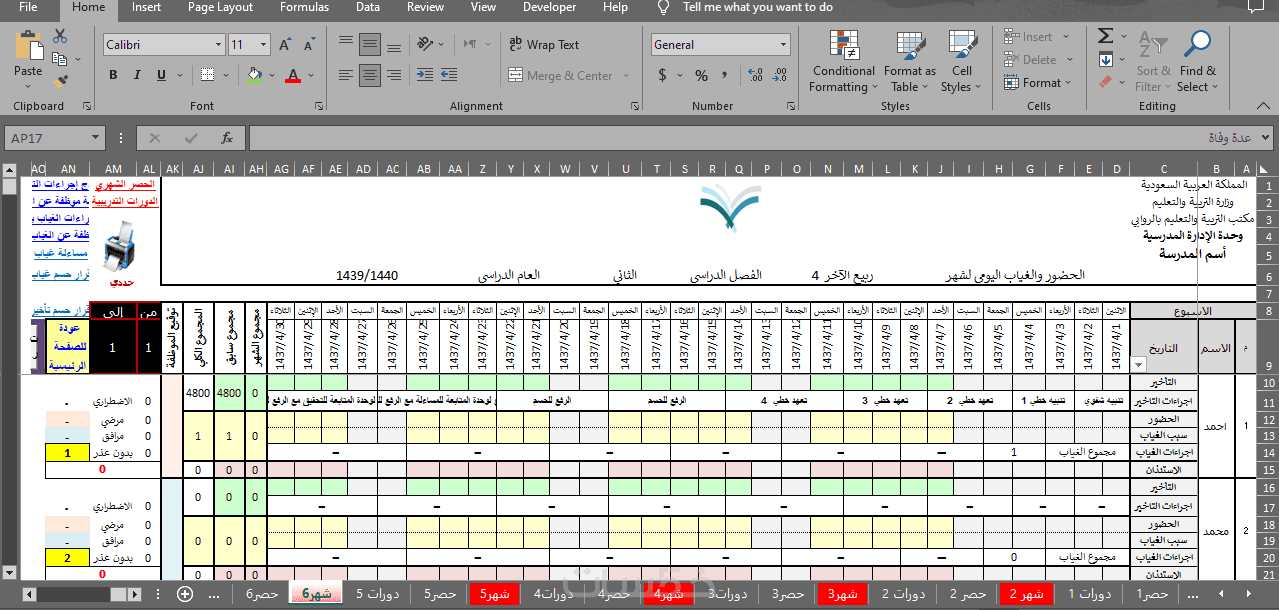Add a new sheet with plus button

tap(185, 594)
